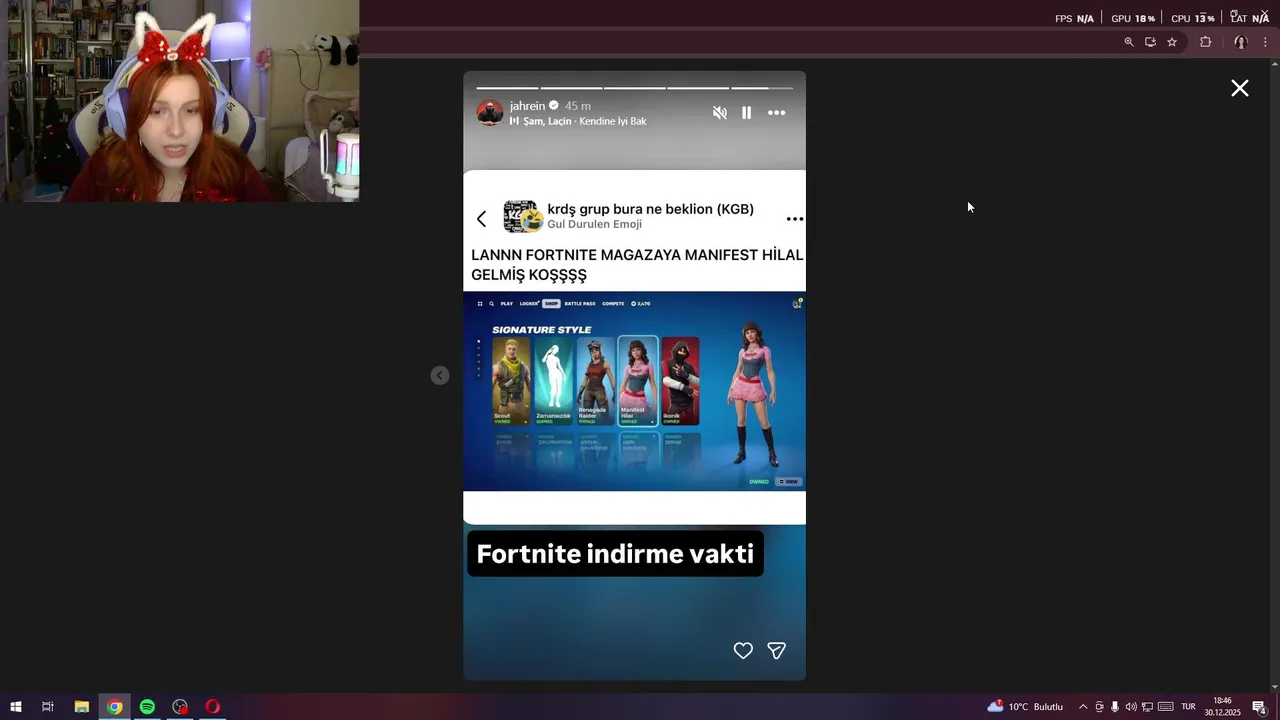Jump to the last story progress segment
The height and width of the screenshot is (720, 1280).
tap(762, 88)
